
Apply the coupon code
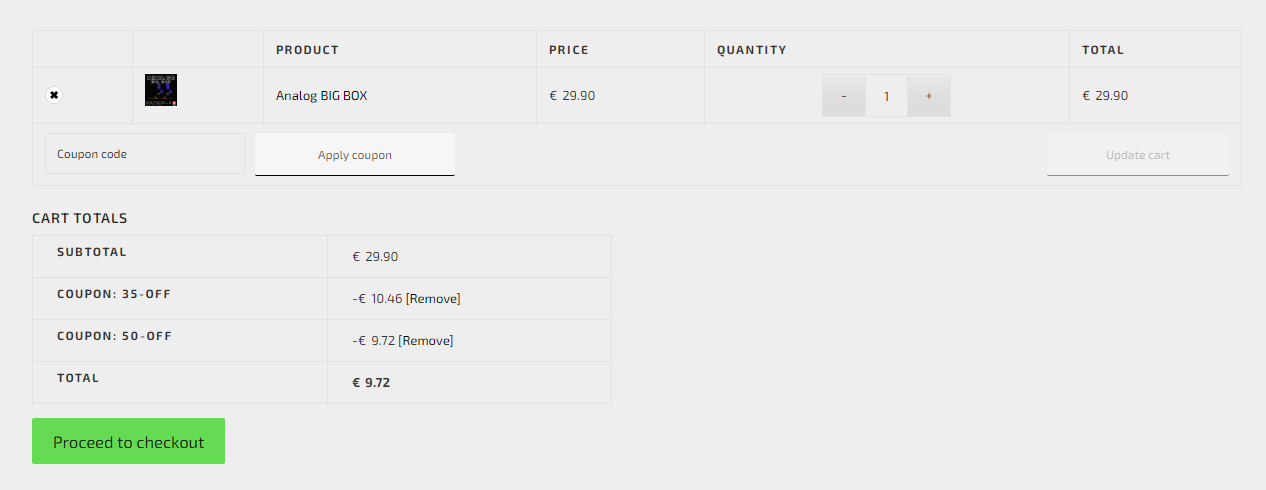tap(355, 155)
